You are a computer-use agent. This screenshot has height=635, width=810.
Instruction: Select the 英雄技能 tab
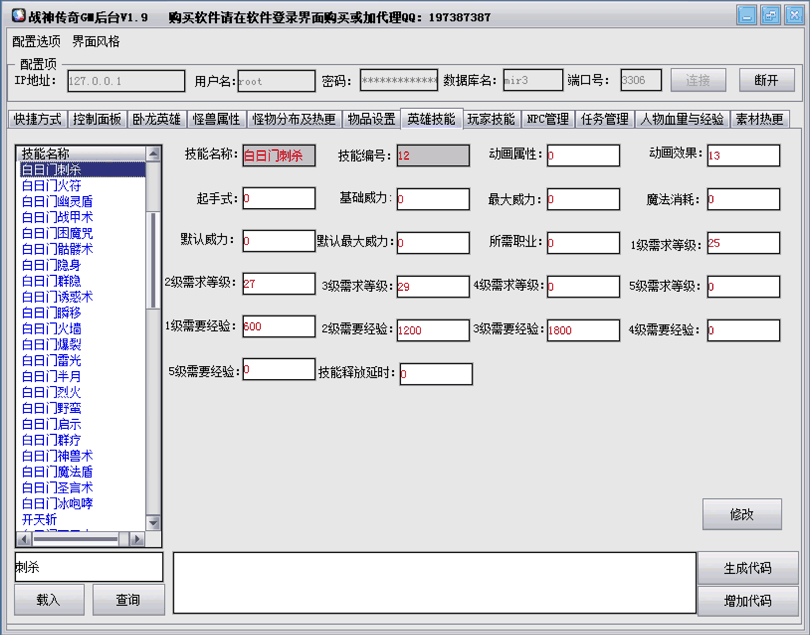tap(431, 119)
